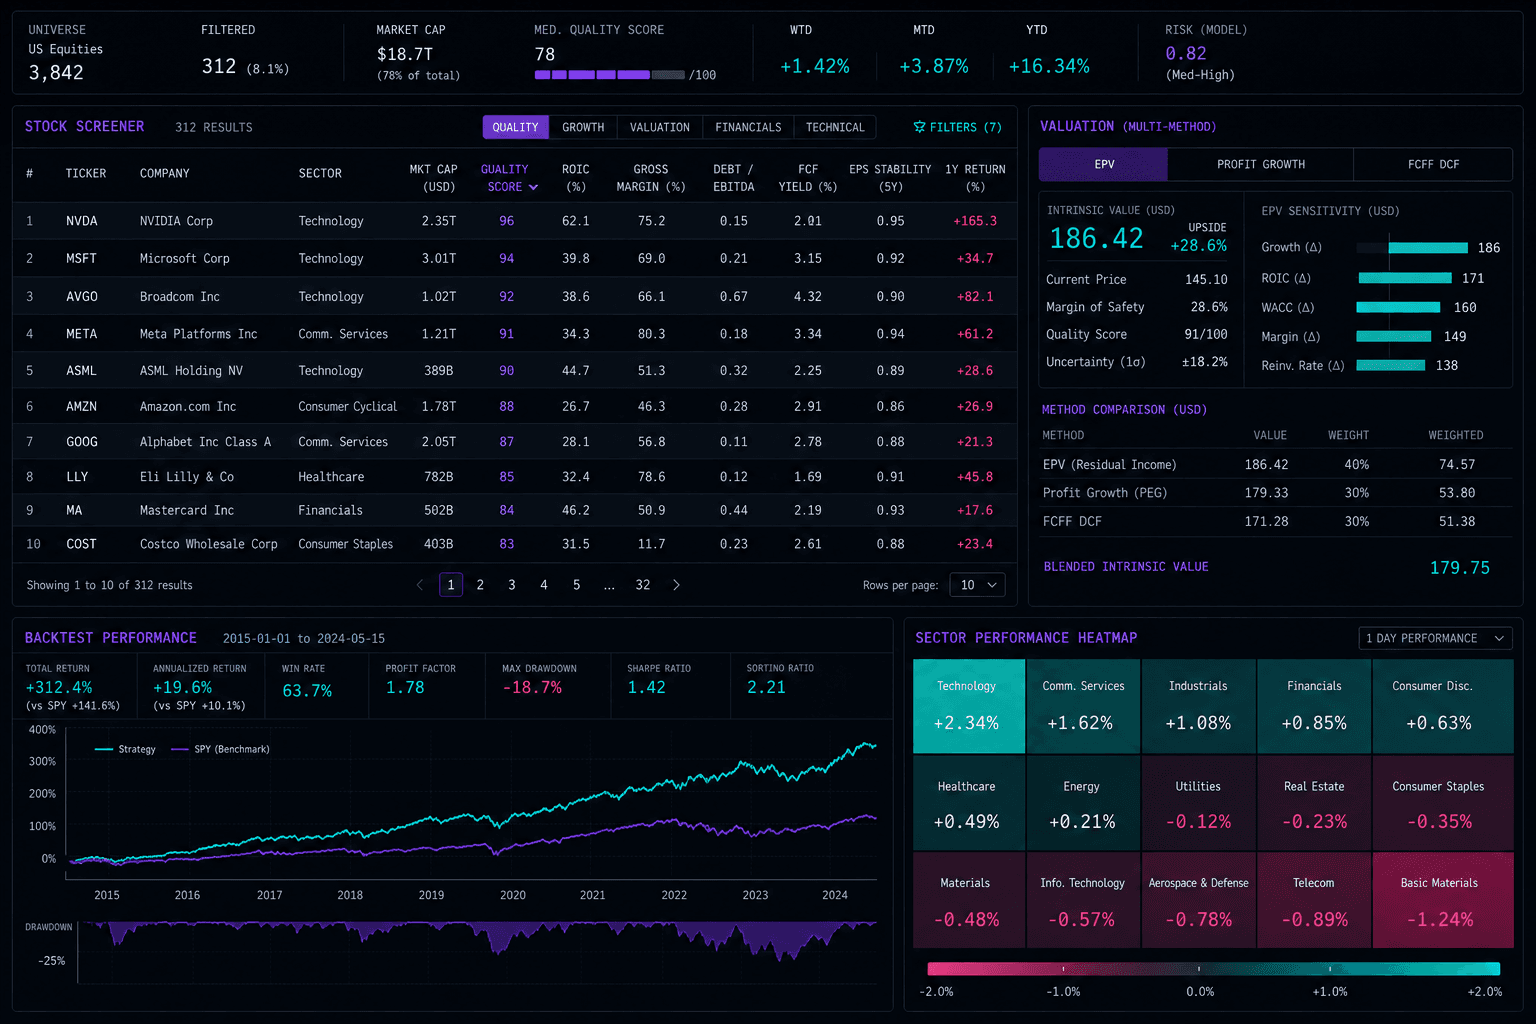Select the Industrials heatmap tile

(x=1198, y=706)
